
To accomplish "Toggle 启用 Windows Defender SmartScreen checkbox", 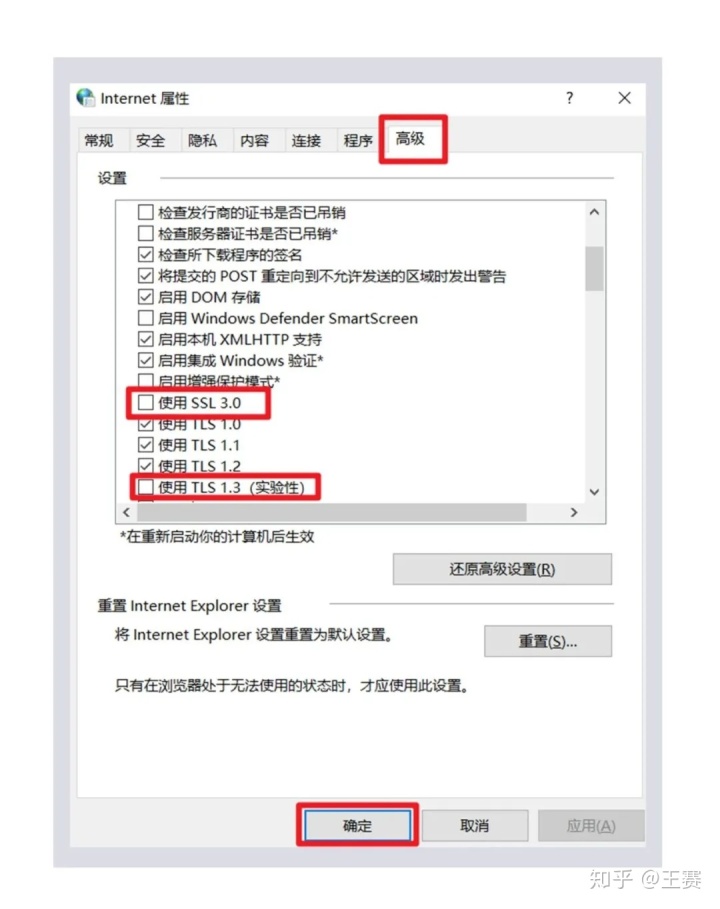I will pos(146,318).
